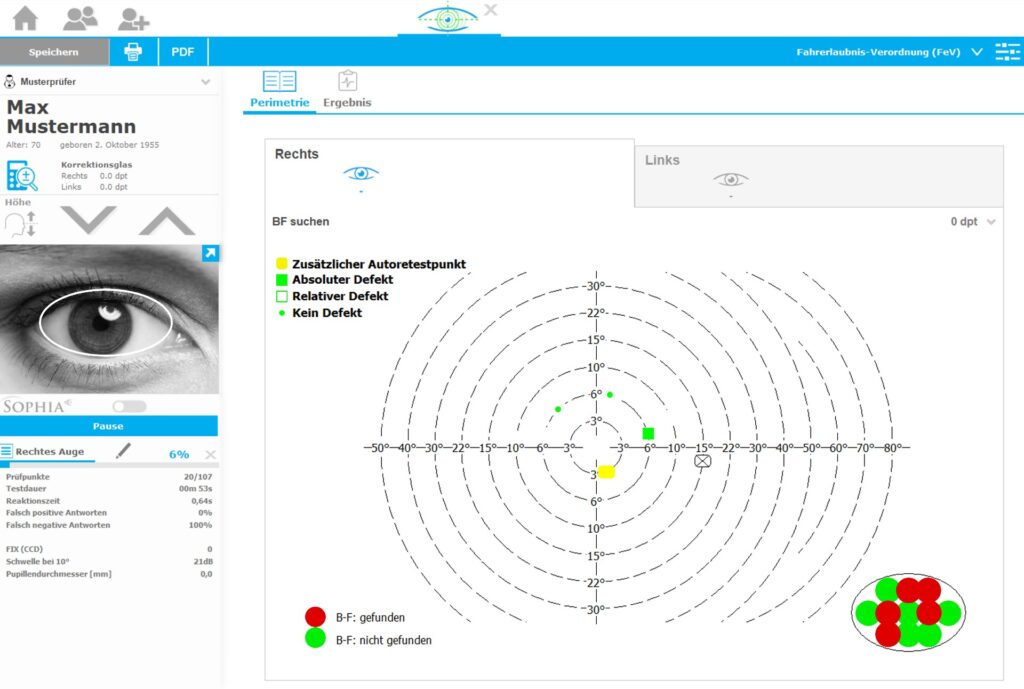Viewport: 1024px width, 689px height.
Task: Pause the examination
Action: [x=108, y=426]
